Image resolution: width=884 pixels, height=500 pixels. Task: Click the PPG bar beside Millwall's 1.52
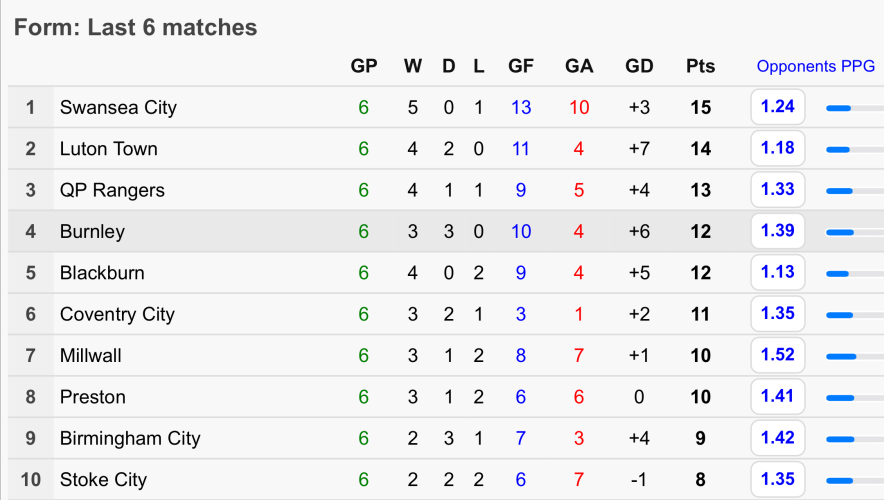pyautogui.click(x=841, y=356)
